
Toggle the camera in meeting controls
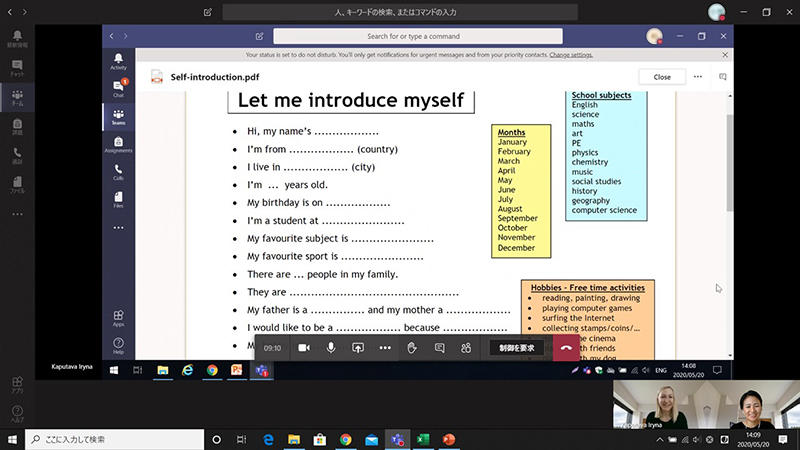304,348
